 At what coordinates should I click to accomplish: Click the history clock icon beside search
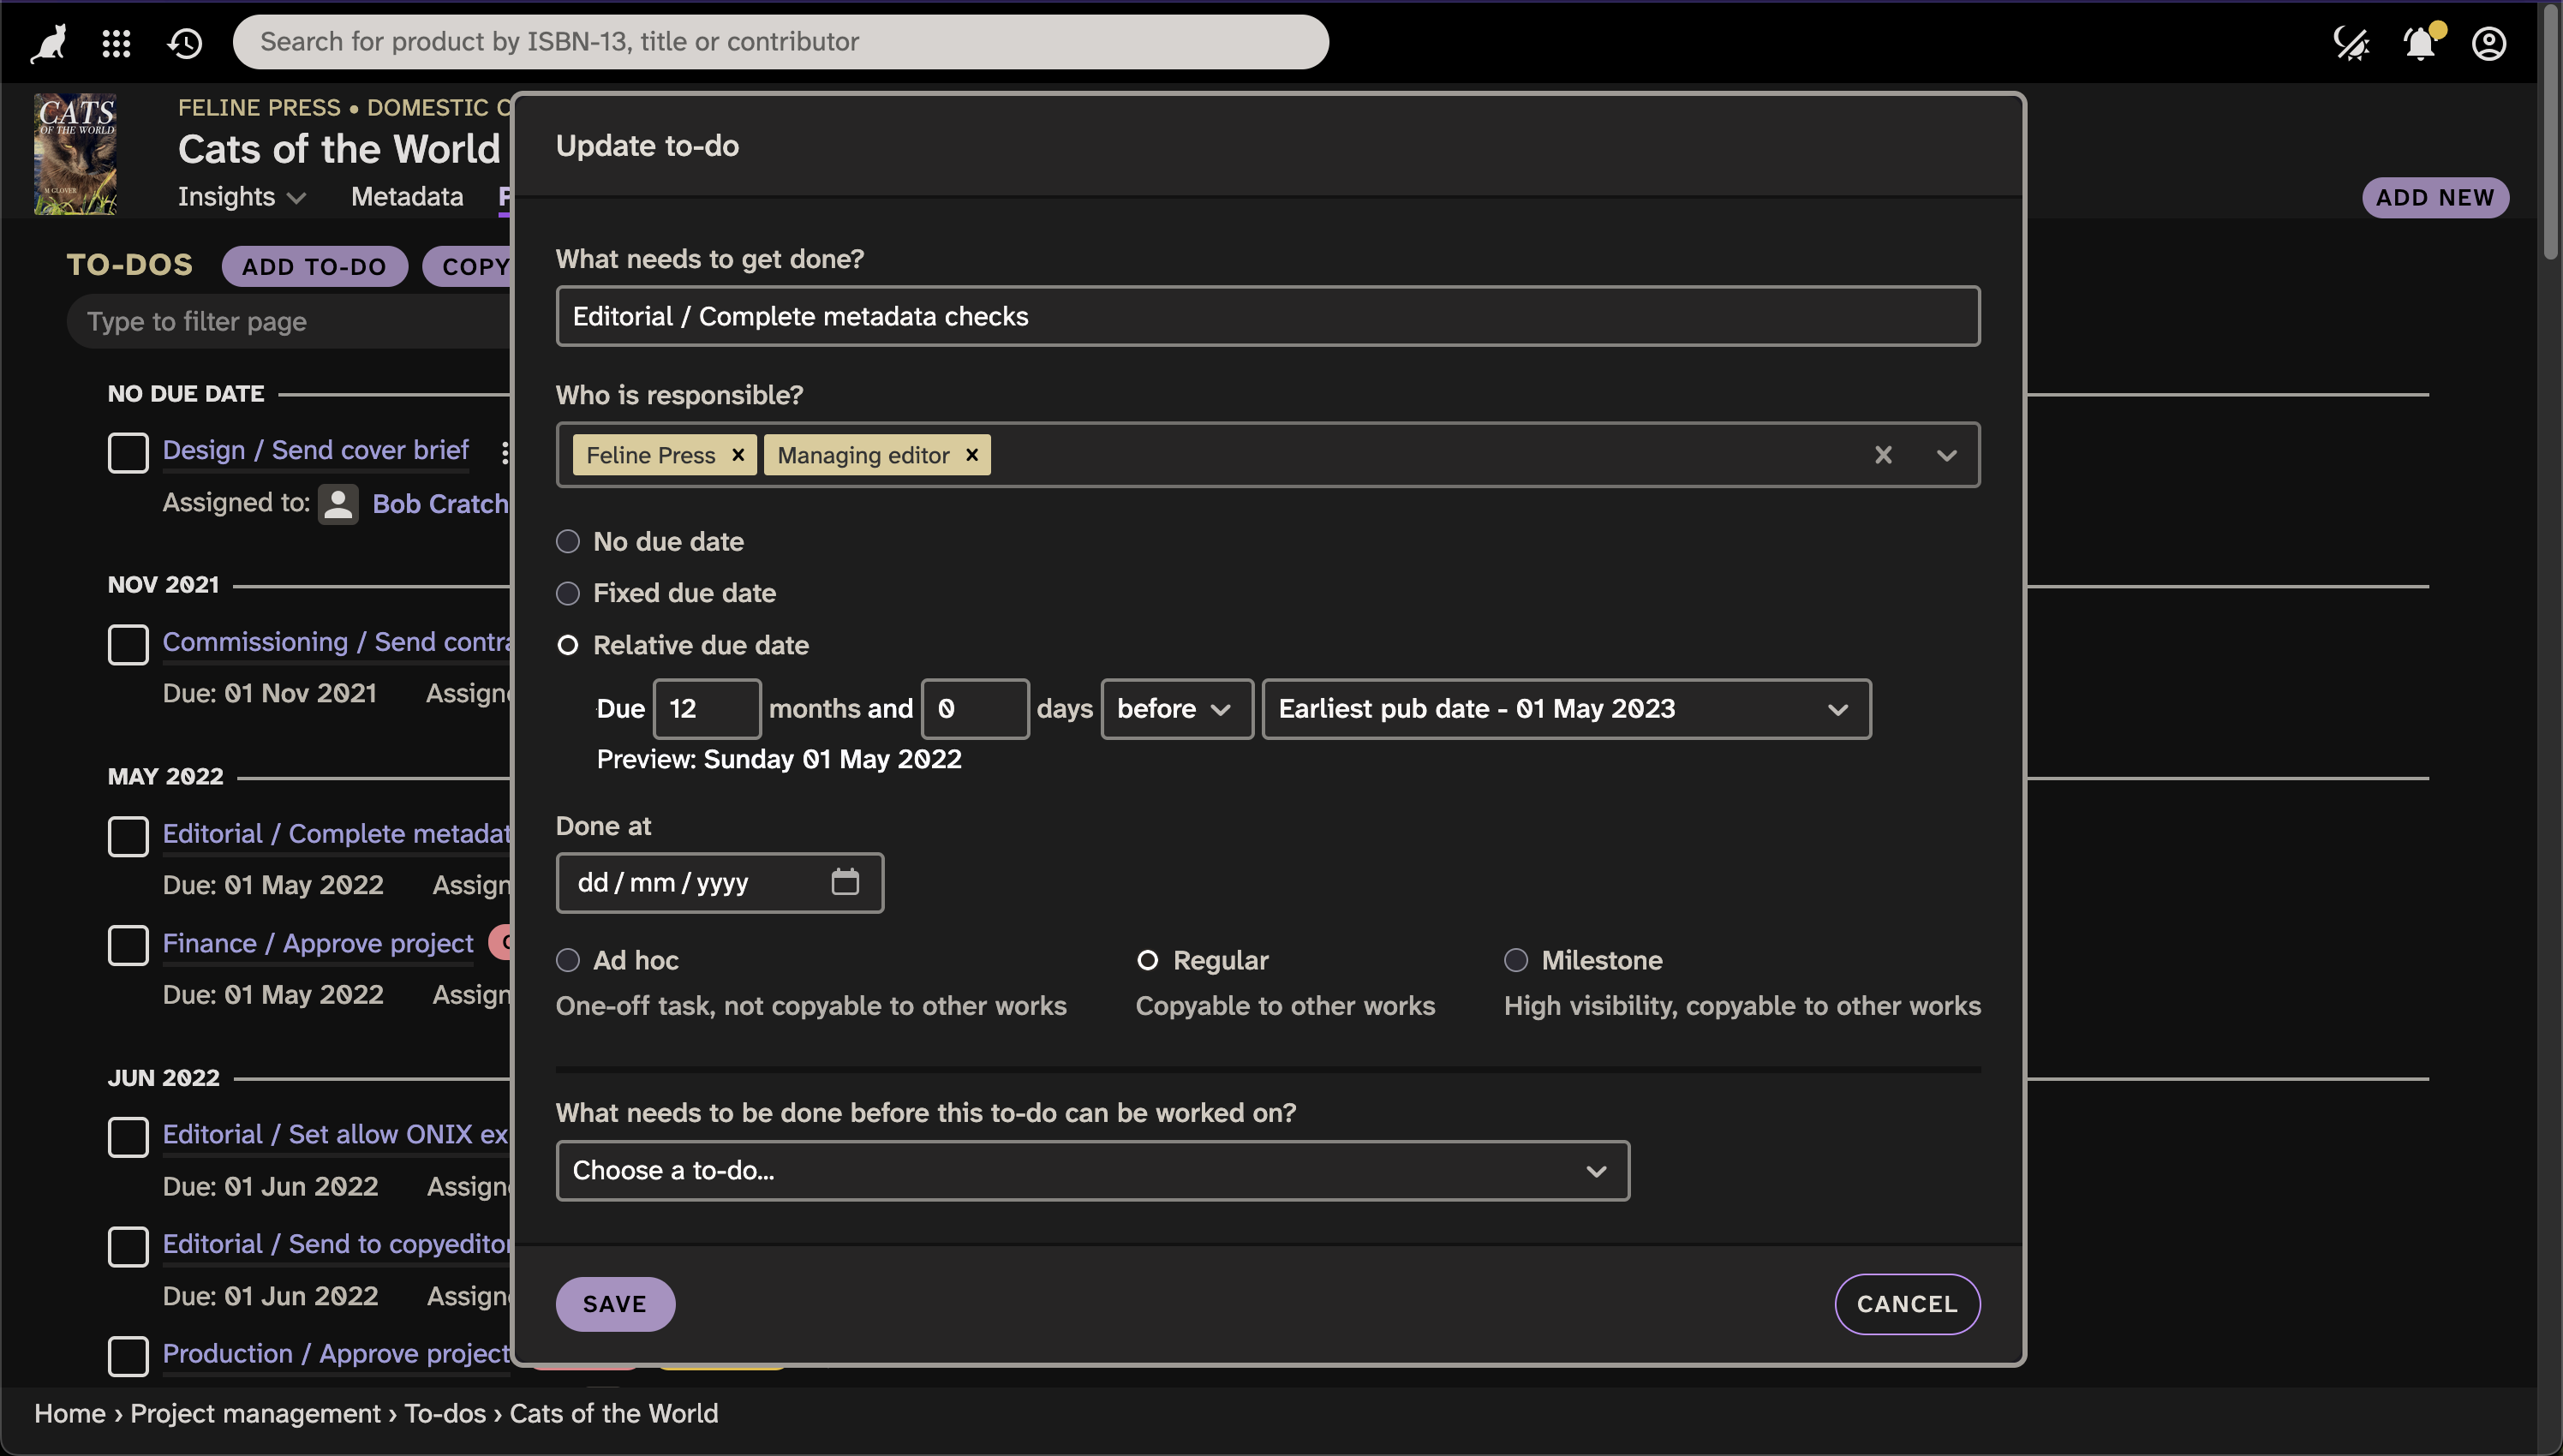184,42
